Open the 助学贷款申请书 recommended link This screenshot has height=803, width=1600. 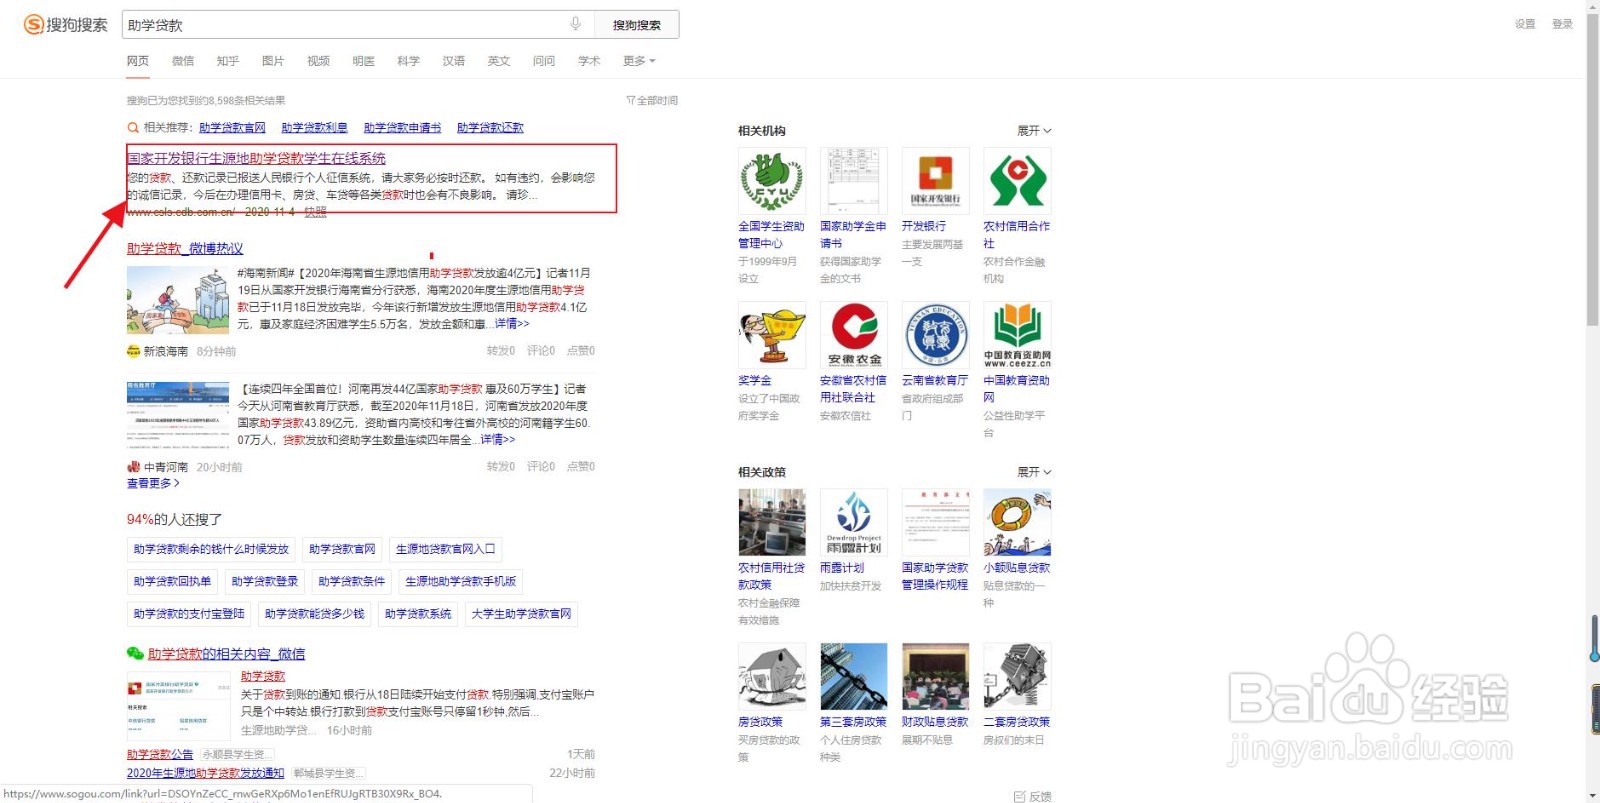tap(402, 128)
